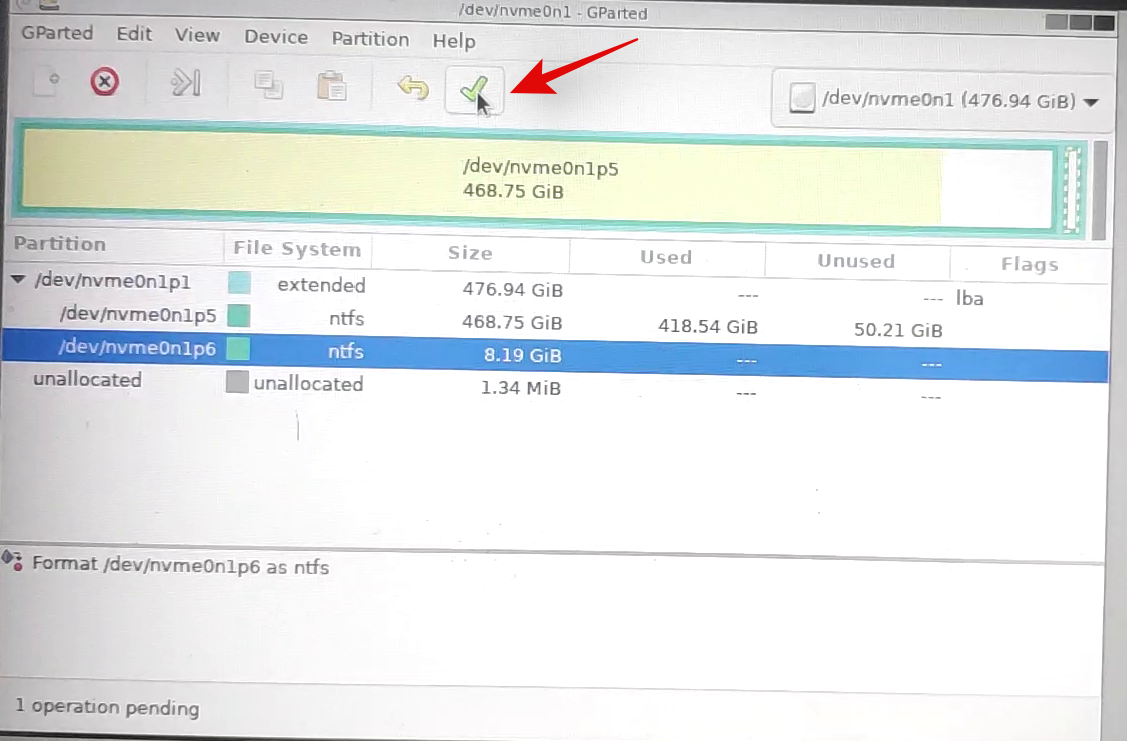Click the red Delete partition icon
The image size is (1127, 741).
(105, 82)
